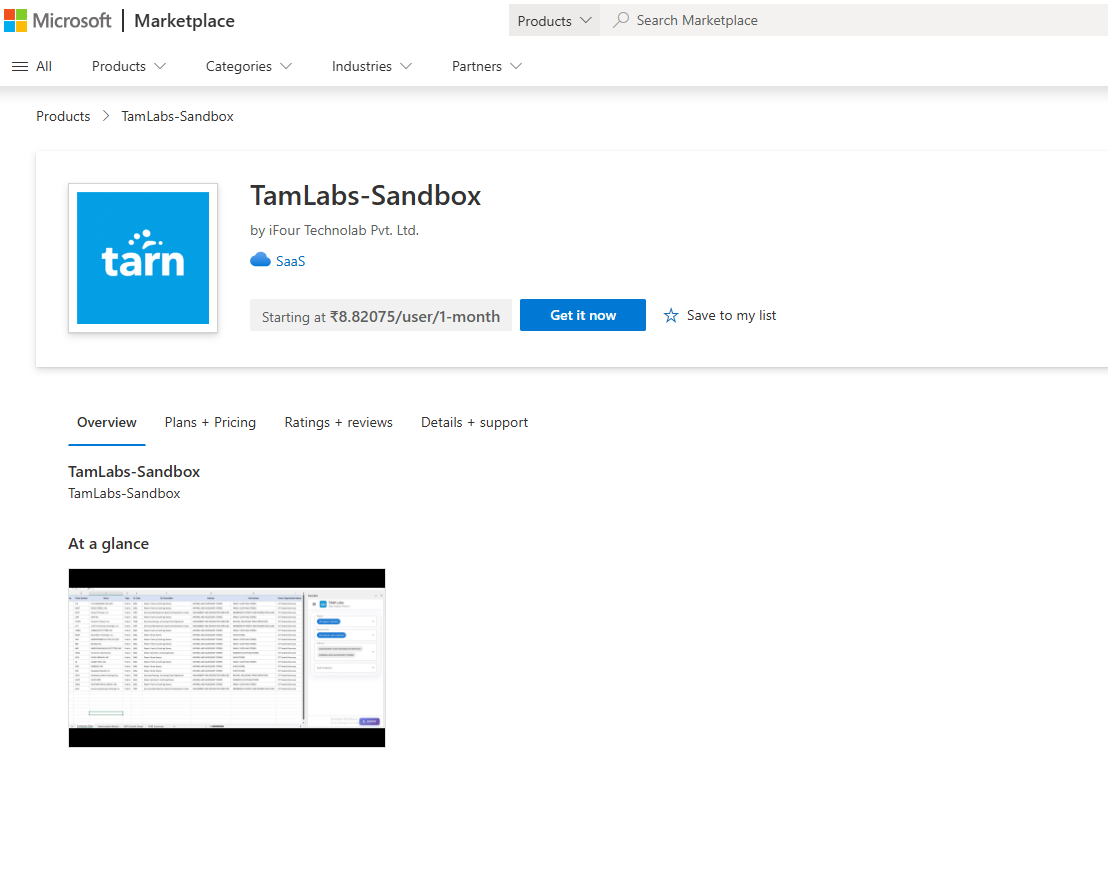Open the At a glance screenshot thumbnail
This screenshot has height=881, width=1108.
tap(227, 658)
